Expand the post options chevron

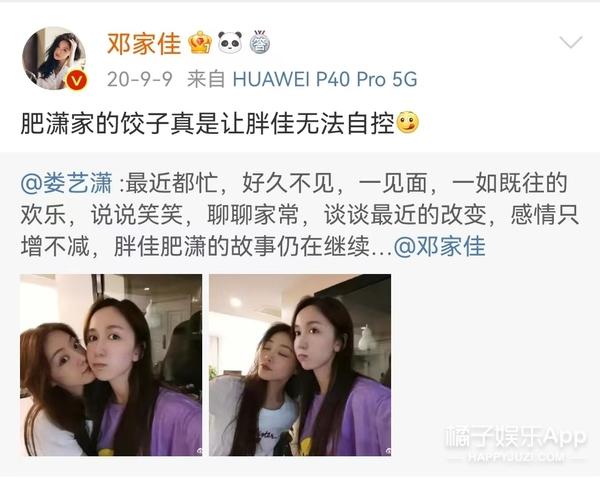(571, 42)
